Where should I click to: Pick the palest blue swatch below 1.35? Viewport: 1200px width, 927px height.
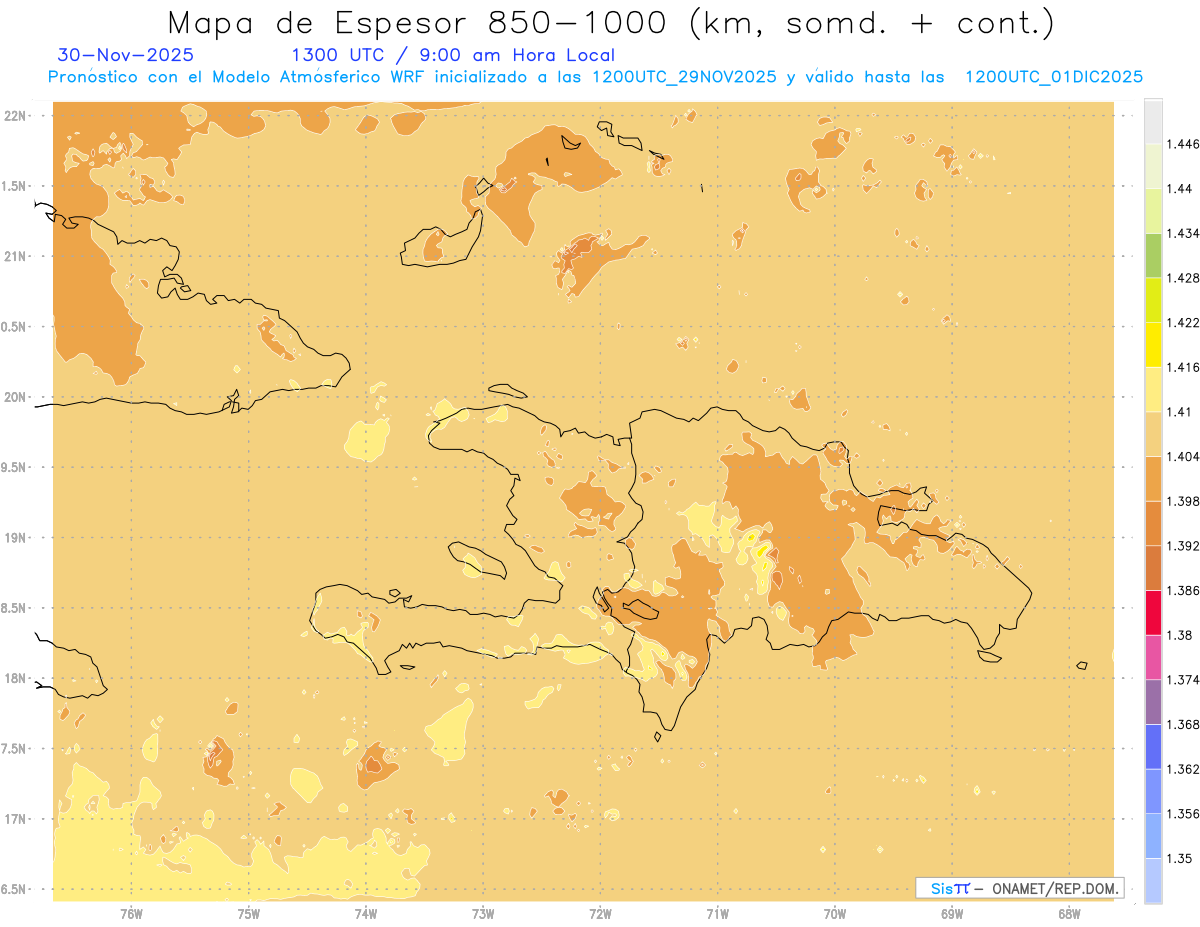[1153, 880]
